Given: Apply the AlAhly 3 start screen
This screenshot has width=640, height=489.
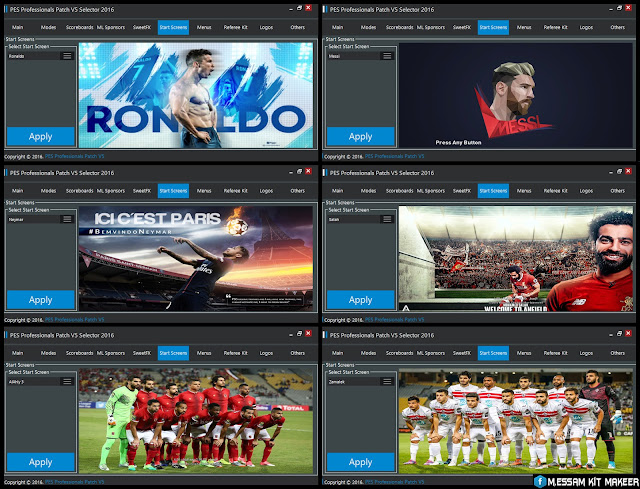Looking at the screenshot, I should (x=40, y=462).
